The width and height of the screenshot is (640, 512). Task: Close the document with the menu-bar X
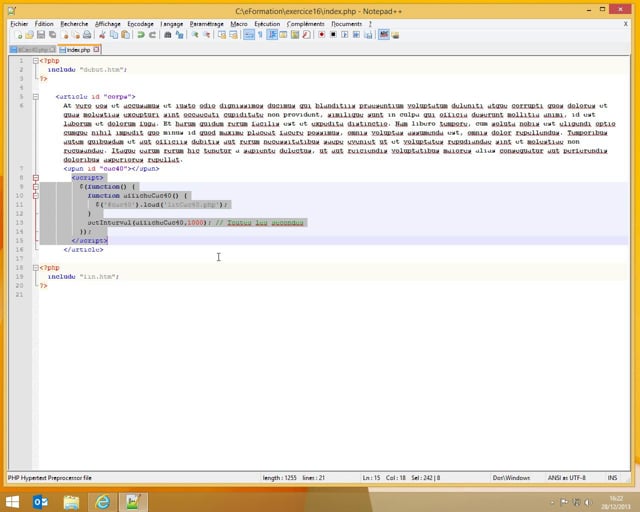(625, 24)
